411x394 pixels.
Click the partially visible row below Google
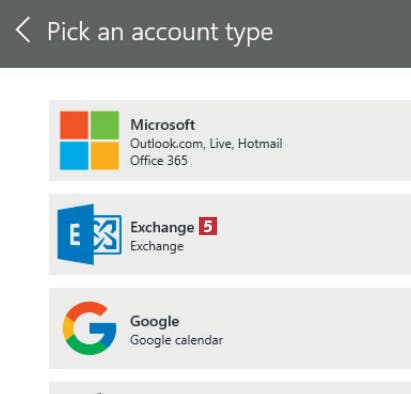tap(230, 388)
